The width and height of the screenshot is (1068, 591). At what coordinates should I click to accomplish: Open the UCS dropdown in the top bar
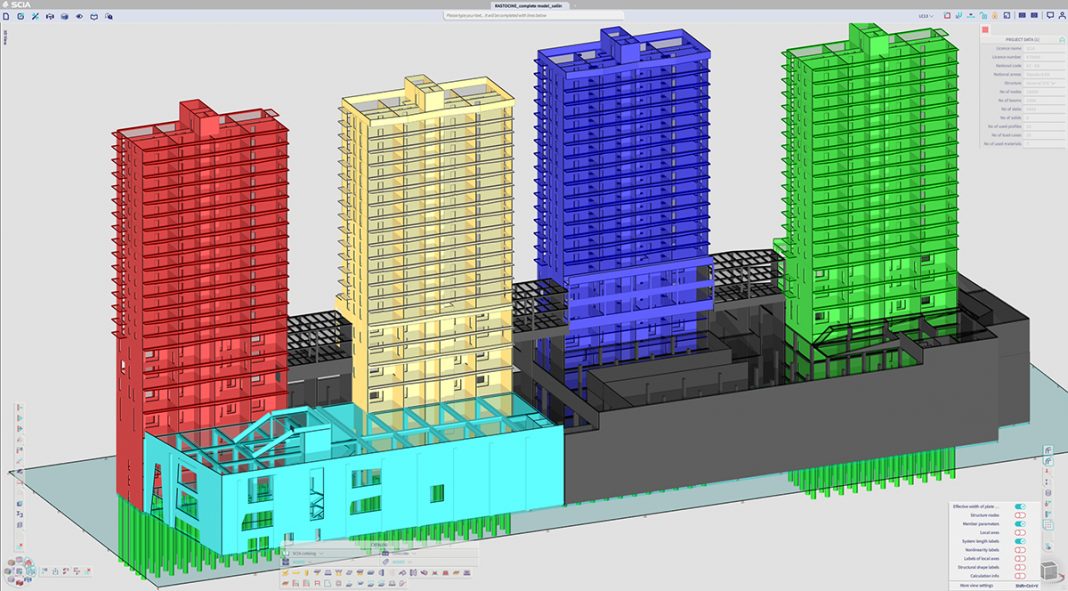[x=925, y=17]
